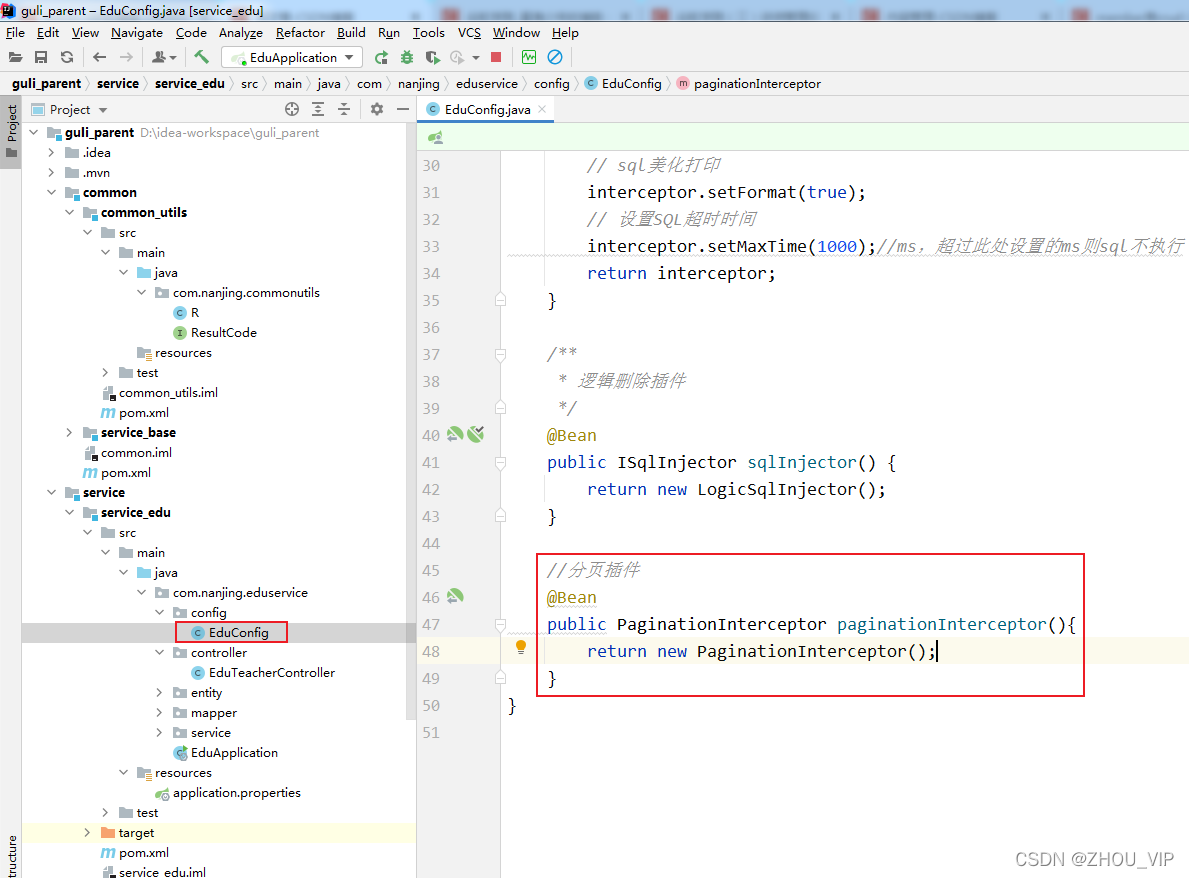Stop the running app with red square
This screenshot has width=1189, height=878.
(496, 57)
